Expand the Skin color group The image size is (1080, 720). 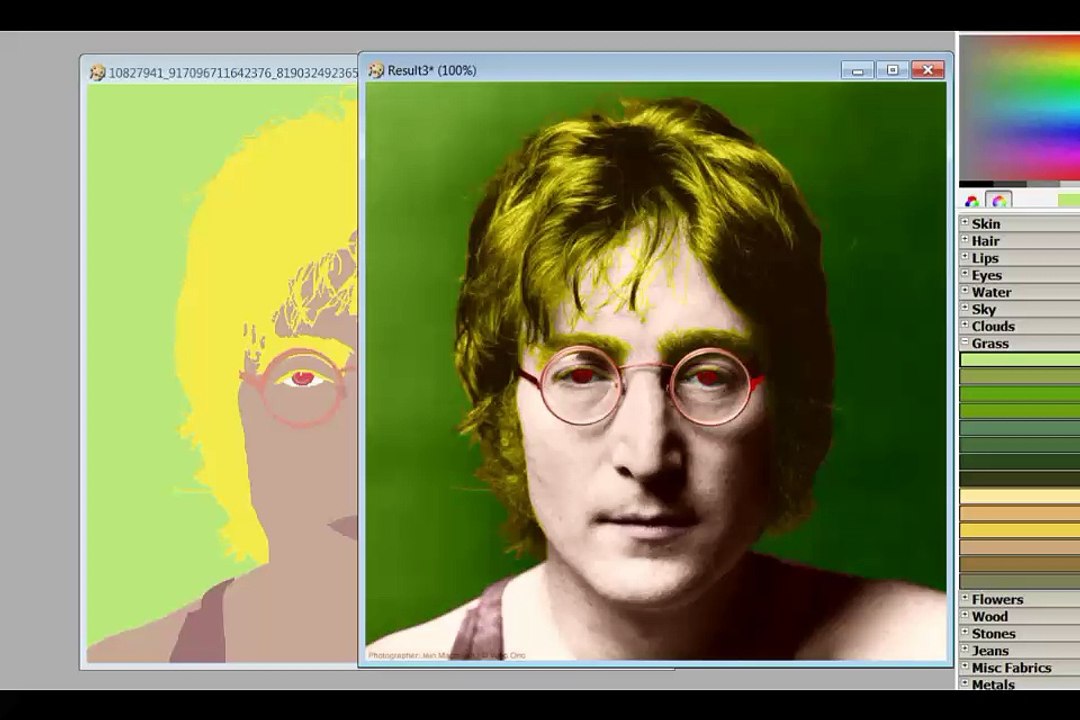[965, 223]
